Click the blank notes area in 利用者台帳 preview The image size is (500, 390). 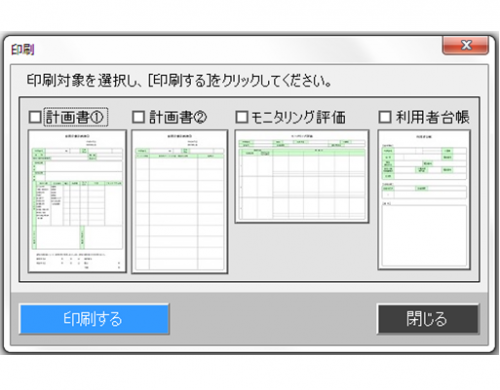pyautogui.click(x=424, y=235)
